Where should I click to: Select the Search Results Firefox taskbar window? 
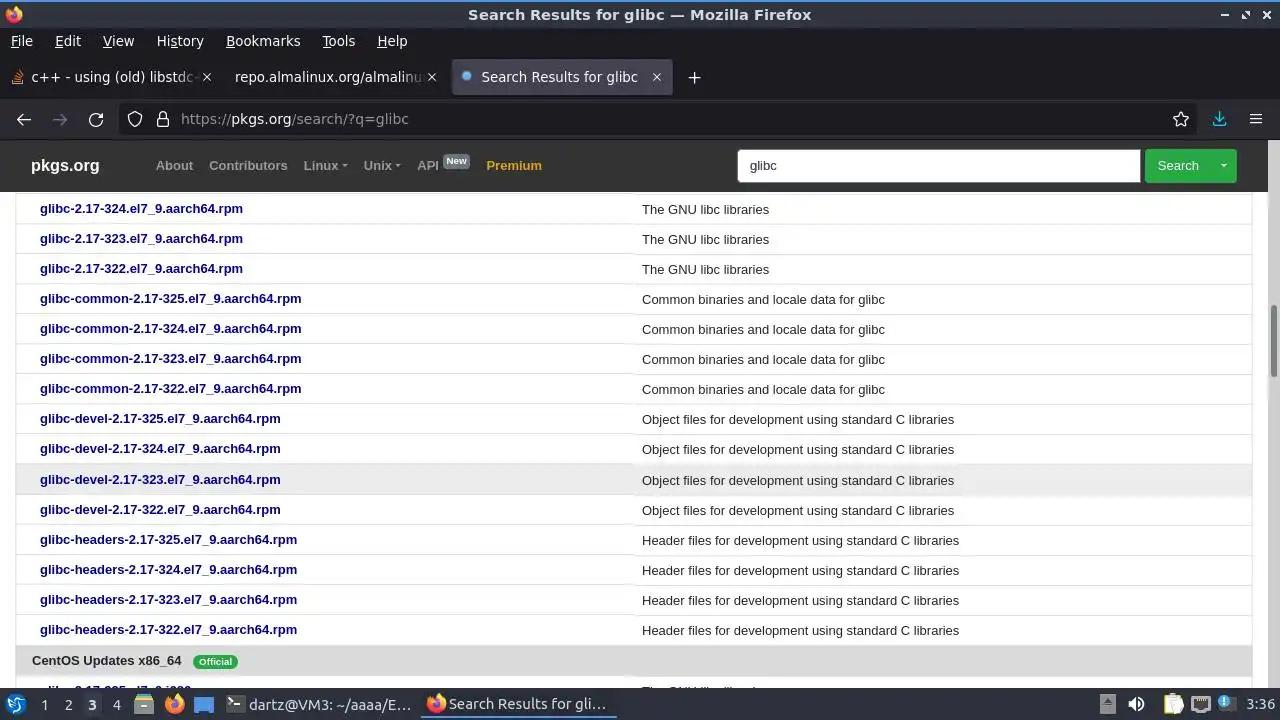tap(517, 704)
